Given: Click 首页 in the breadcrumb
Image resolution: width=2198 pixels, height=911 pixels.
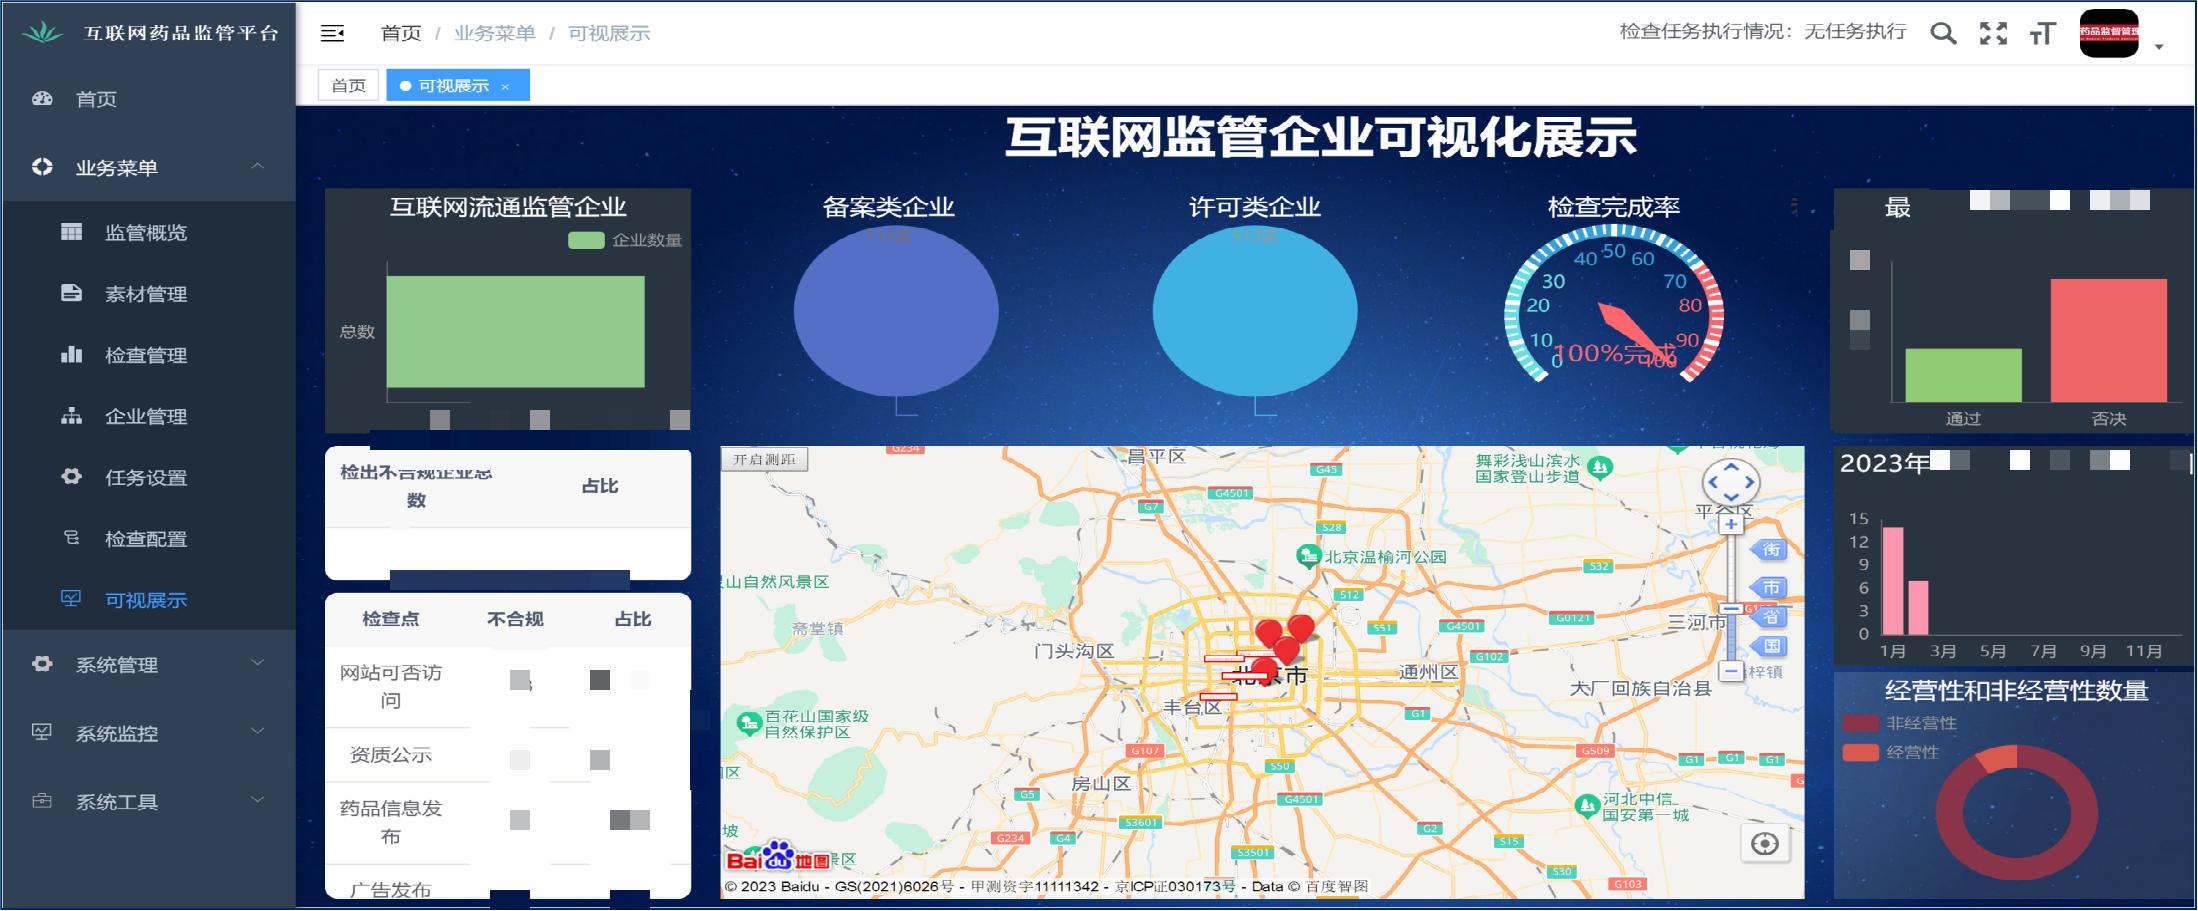Looking at the screenshot, I should point(401,34).
